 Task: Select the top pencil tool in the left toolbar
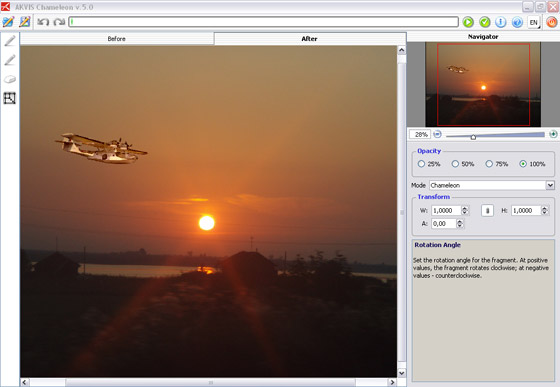(x=10, y=41)
